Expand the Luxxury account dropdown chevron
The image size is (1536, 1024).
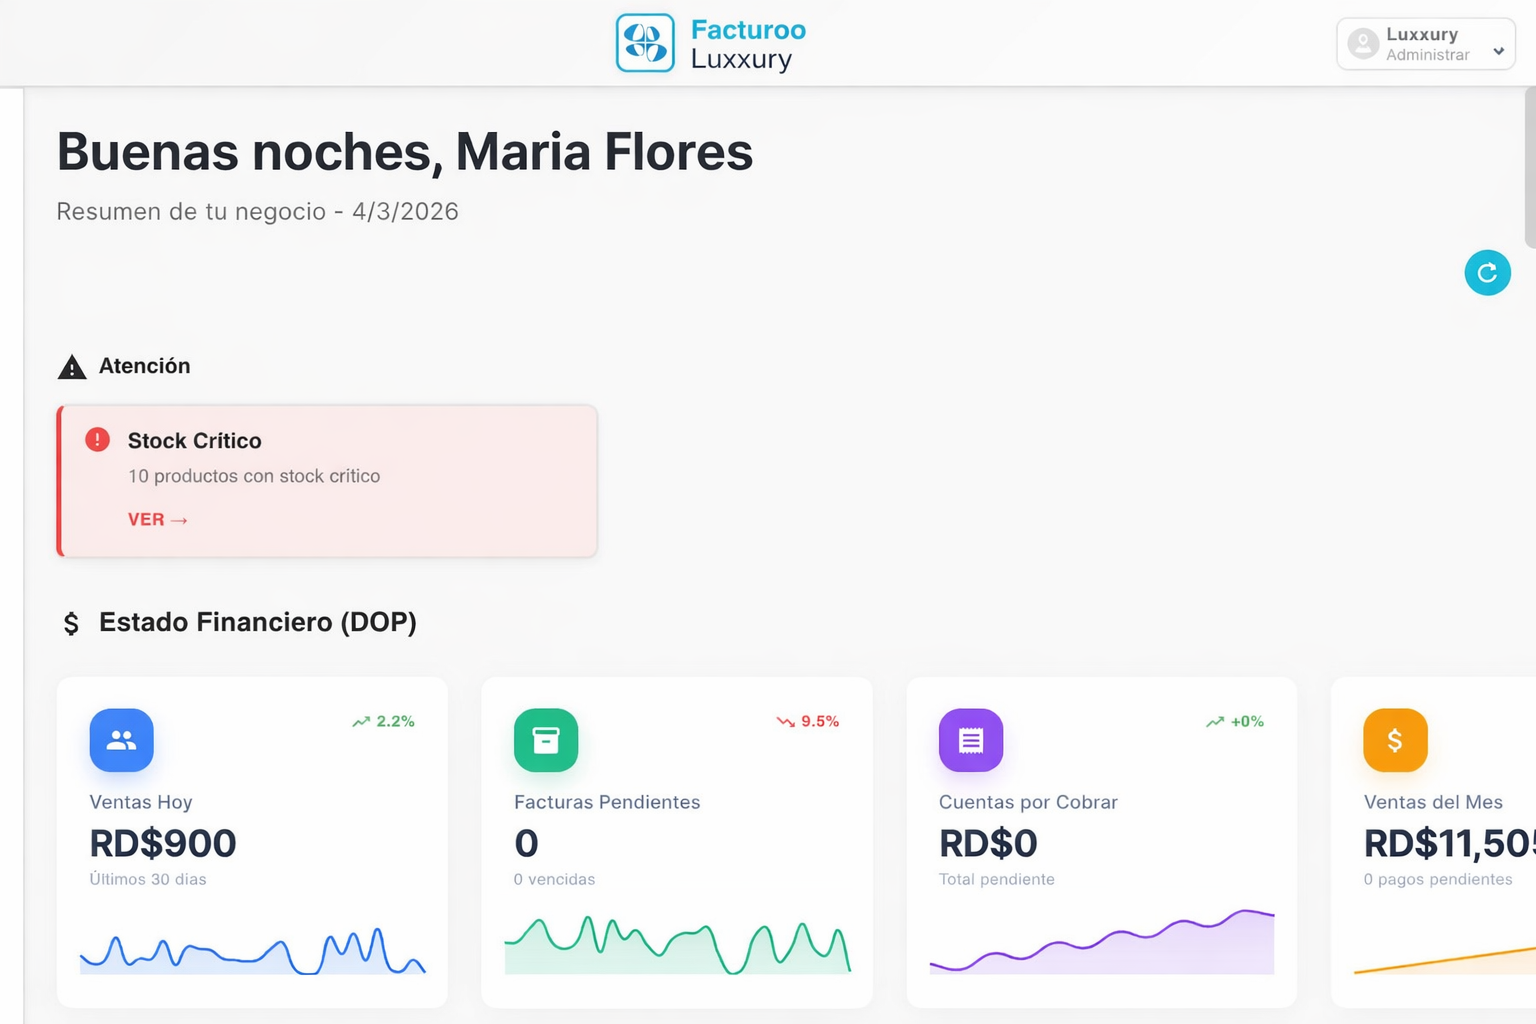click(1498, 51)
